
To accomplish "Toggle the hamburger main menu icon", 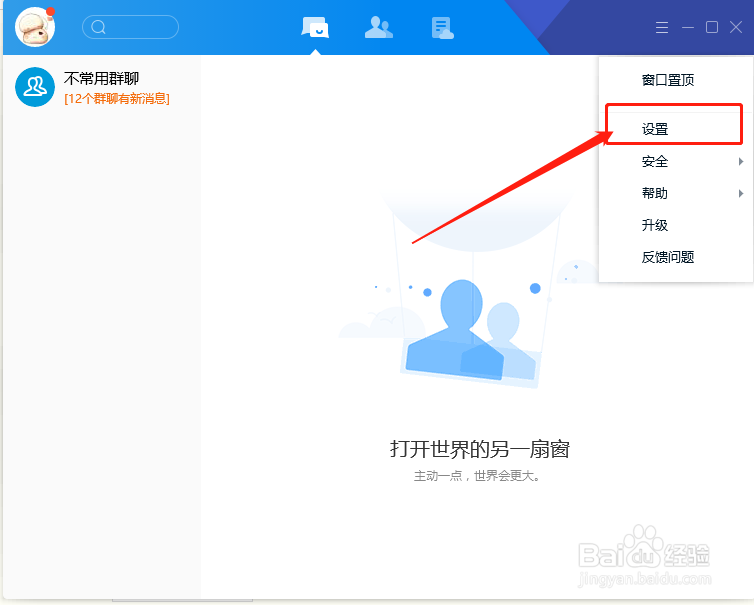I will 662,27.
